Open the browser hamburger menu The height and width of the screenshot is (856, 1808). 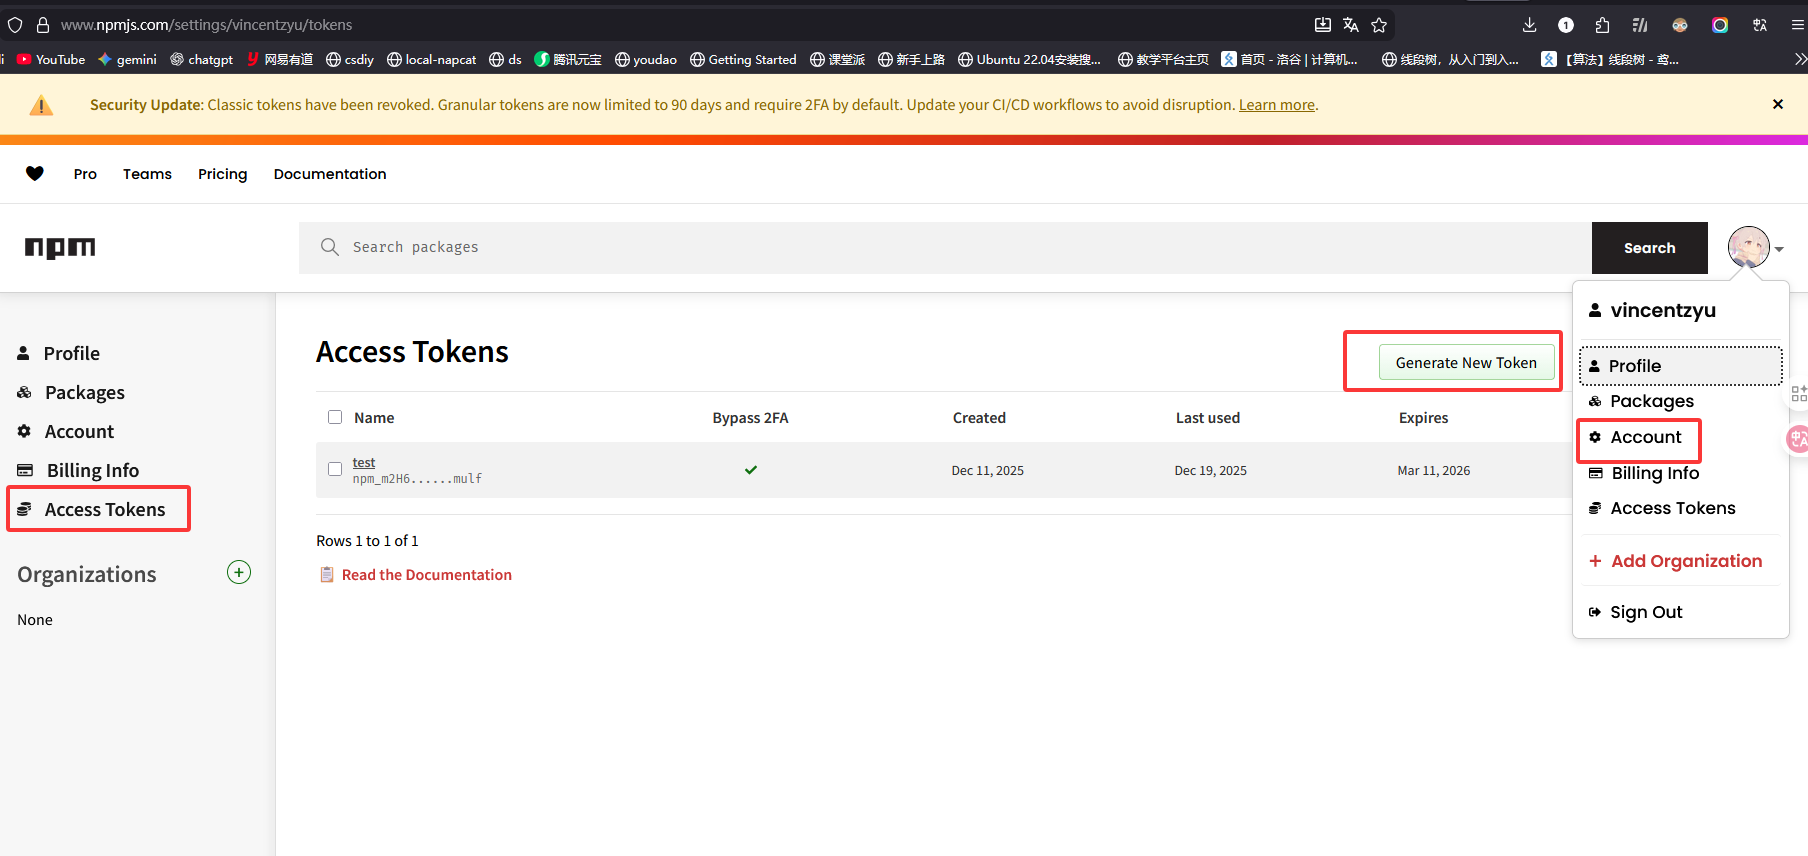pos(1797,25)
